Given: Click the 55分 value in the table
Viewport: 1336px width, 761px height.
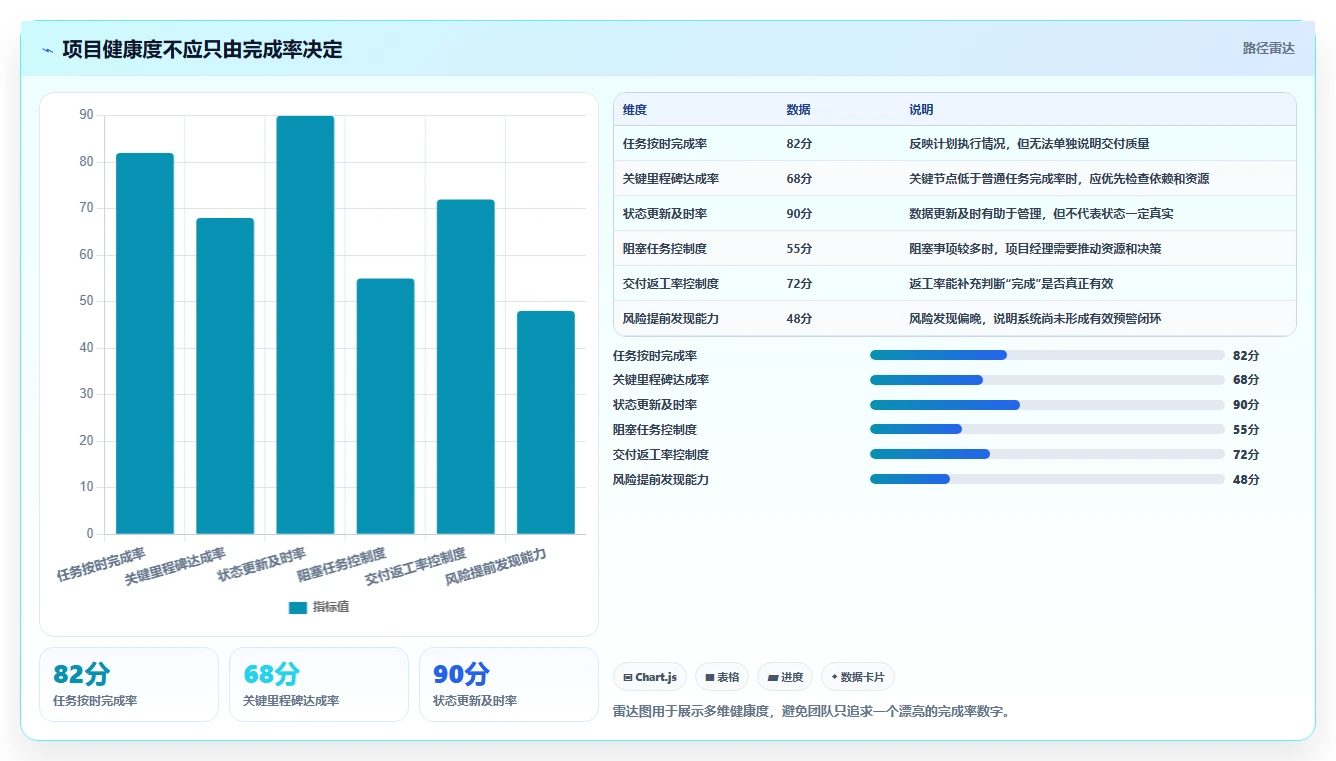Looking at the screenshot, I should [x=799, y=249].
